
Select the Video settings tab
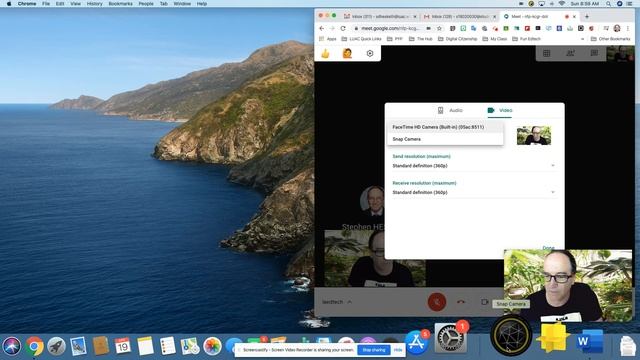pos(500,110)
